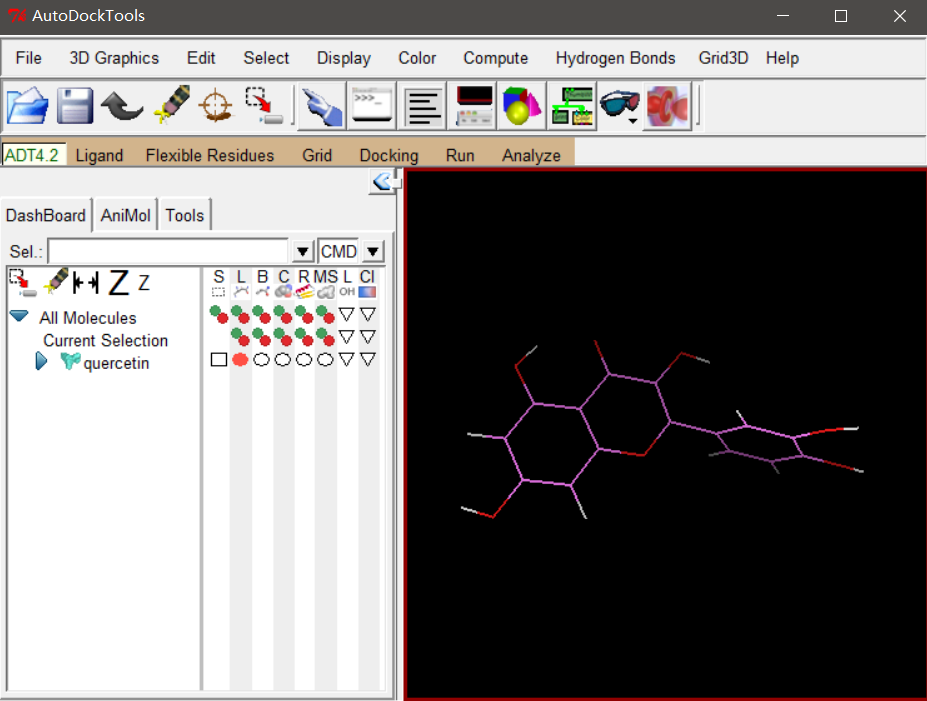Toggle select checkbox for quercetin
This screenshot has width=927, height=701.
[x=219, y=359]
